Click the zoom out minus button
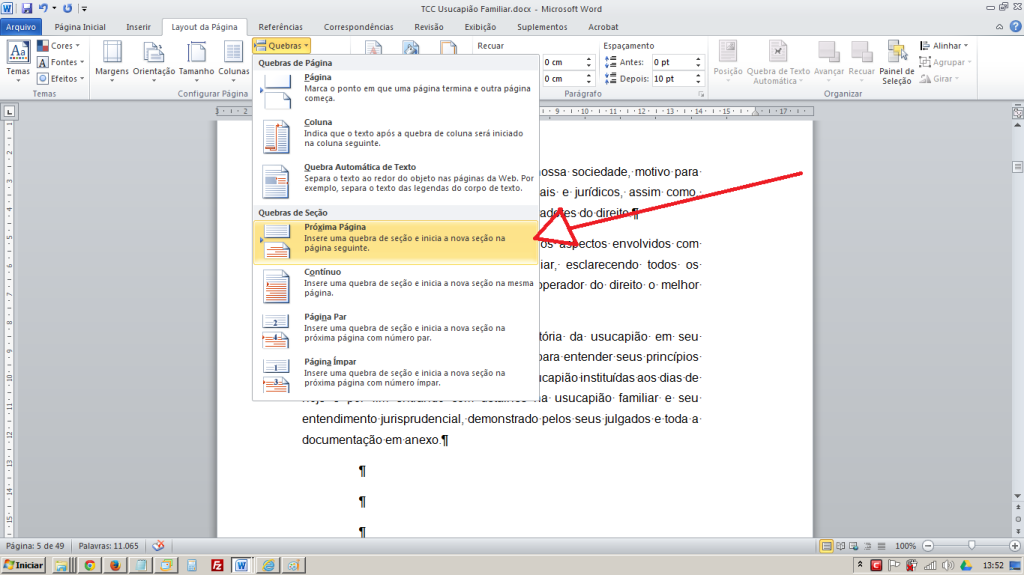The height and width of the screenshot is (575, 1024). (928, 546)
